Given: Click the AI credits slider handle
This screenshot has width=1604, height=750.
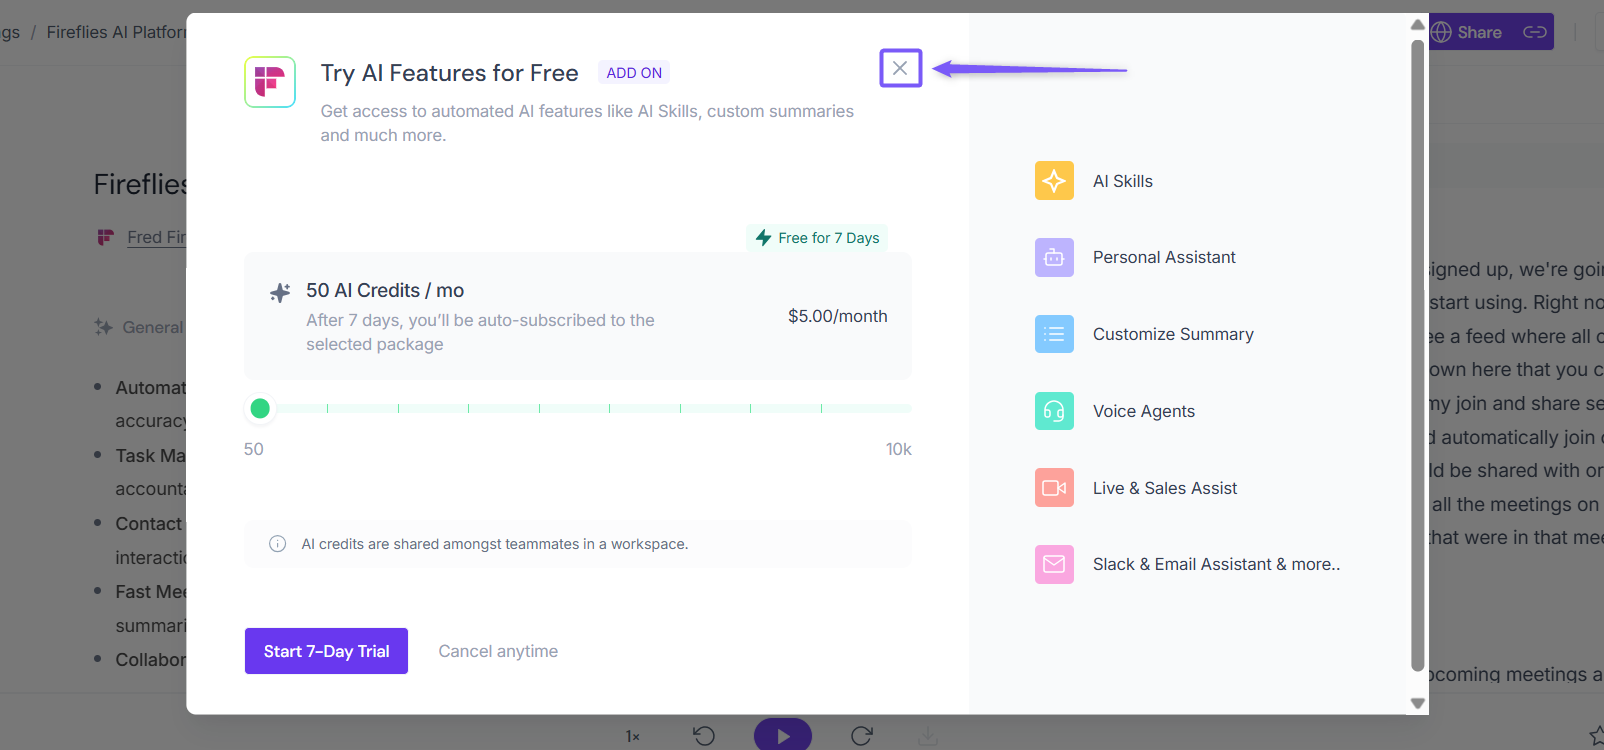Looking at the screenshot, I should tap(260, 408).
